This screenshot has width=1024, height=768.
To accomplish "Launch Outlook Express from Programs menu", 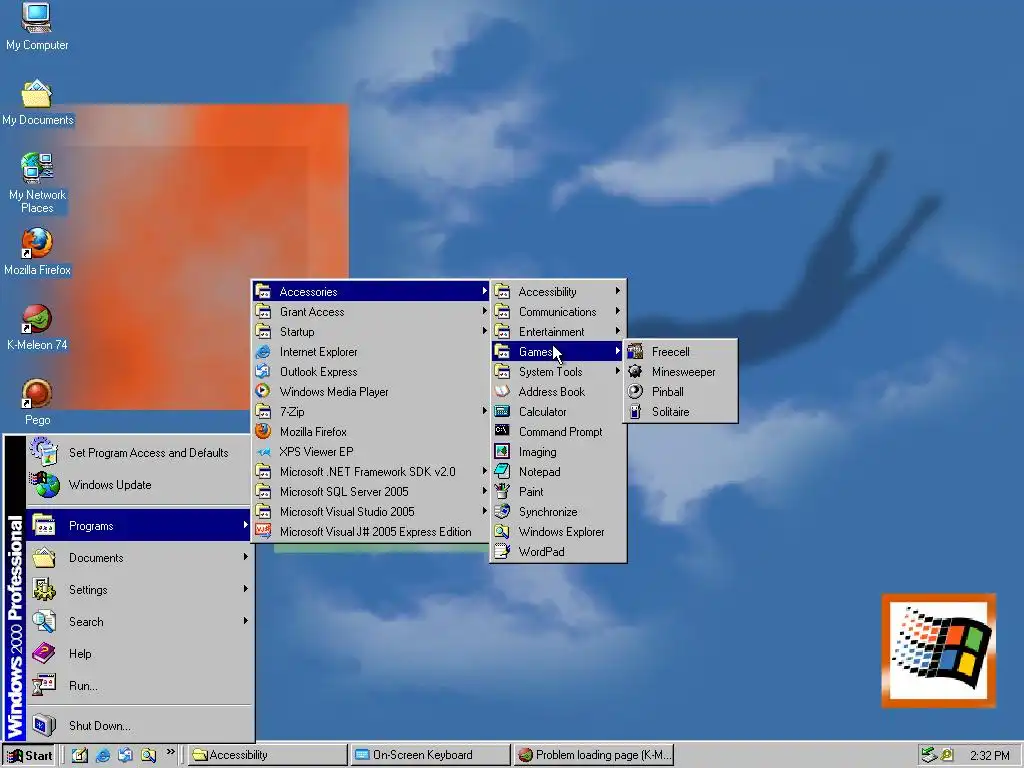I will [371, 372].
